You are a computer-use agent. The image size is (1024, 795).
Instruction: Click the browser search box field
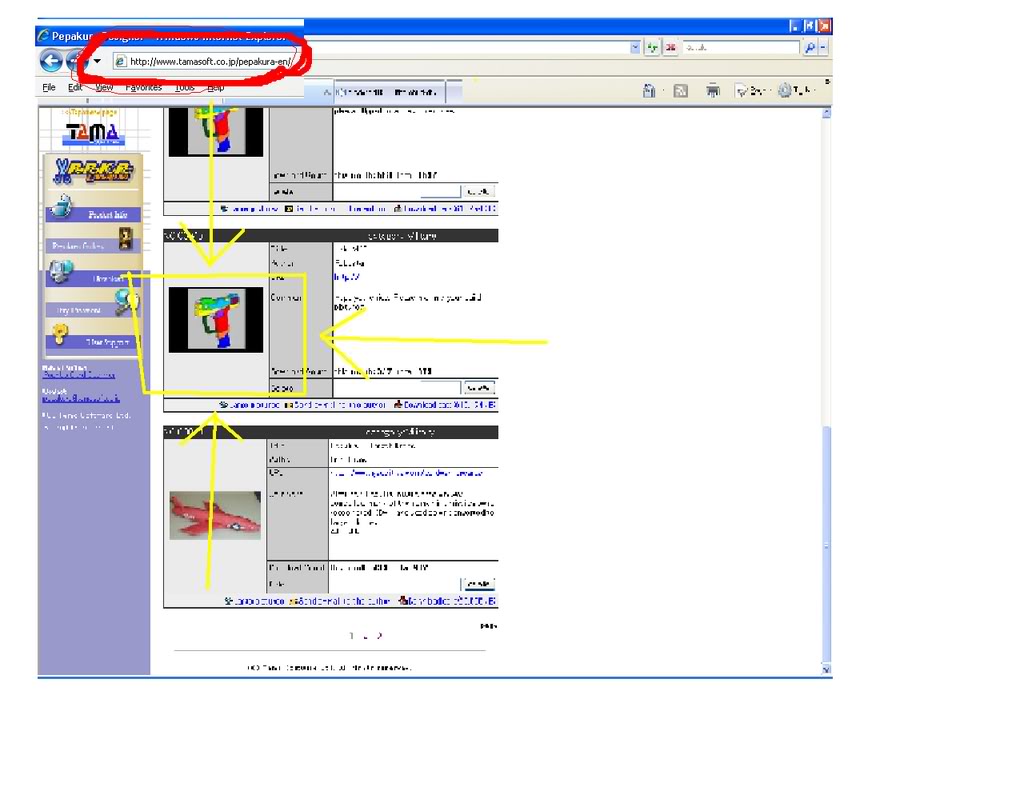coord(740,47)
